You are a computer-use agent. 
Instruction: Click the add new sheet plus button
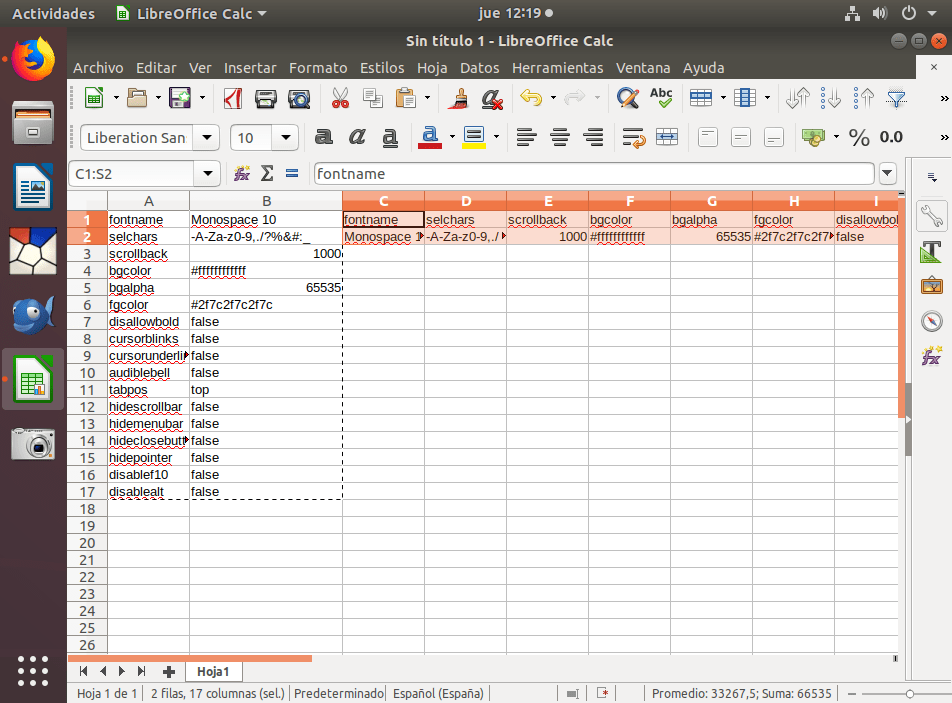169,671
